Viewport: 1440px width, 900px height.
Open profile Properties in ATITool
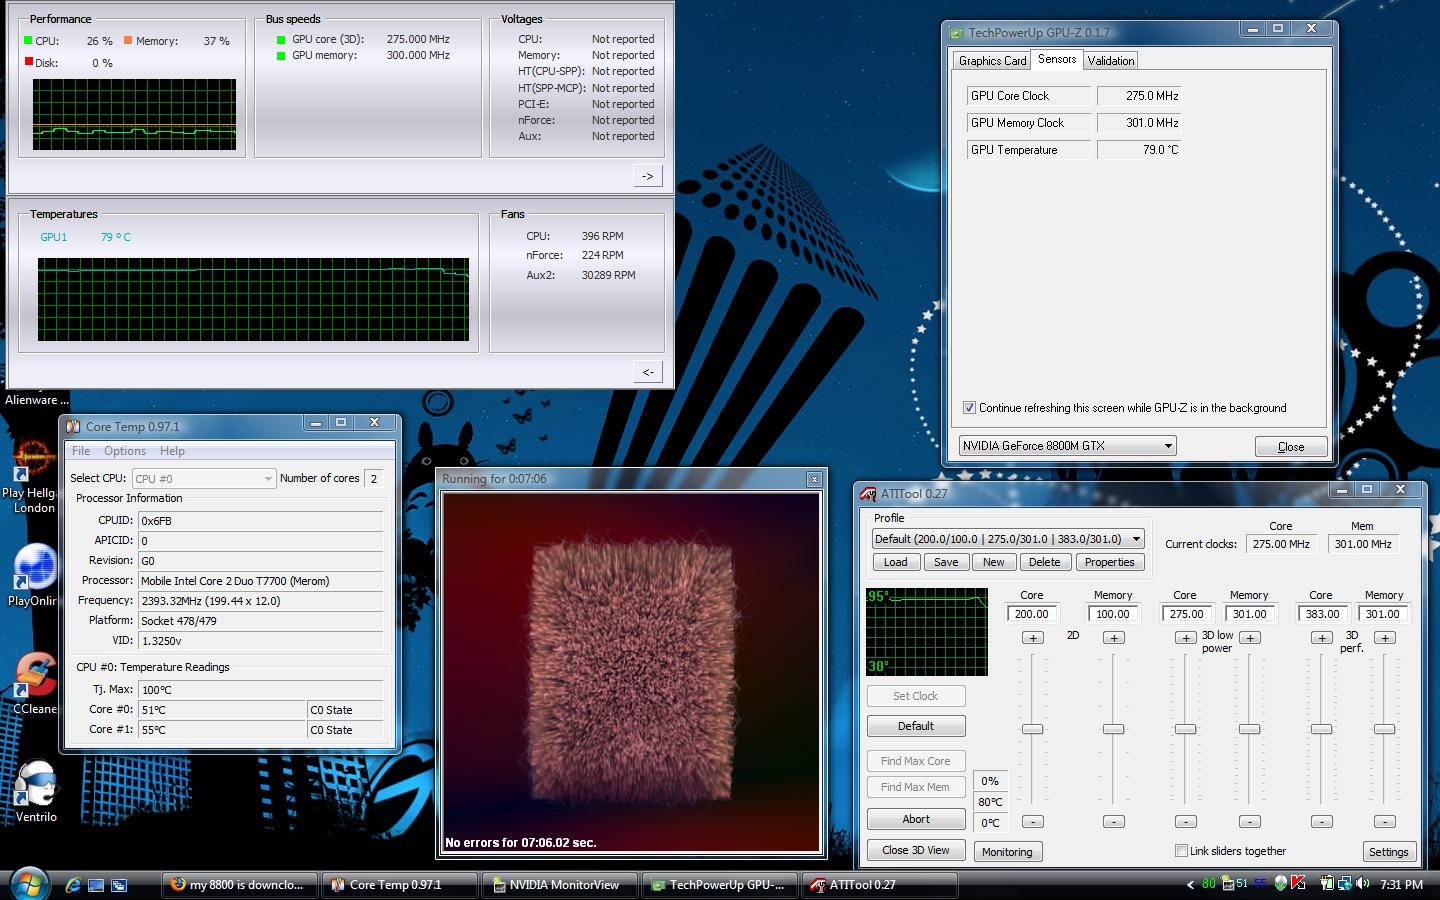click(1110, 562)
